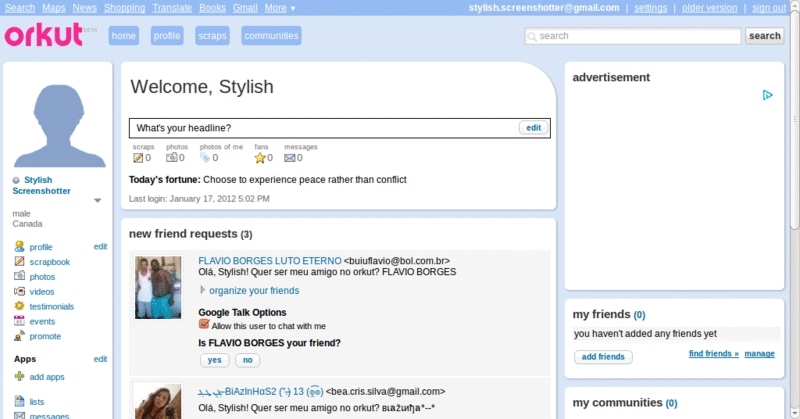This screenshot has width=800, height=419.
Task: Open Maps in the top bar
Action: [x=54, y=8]
